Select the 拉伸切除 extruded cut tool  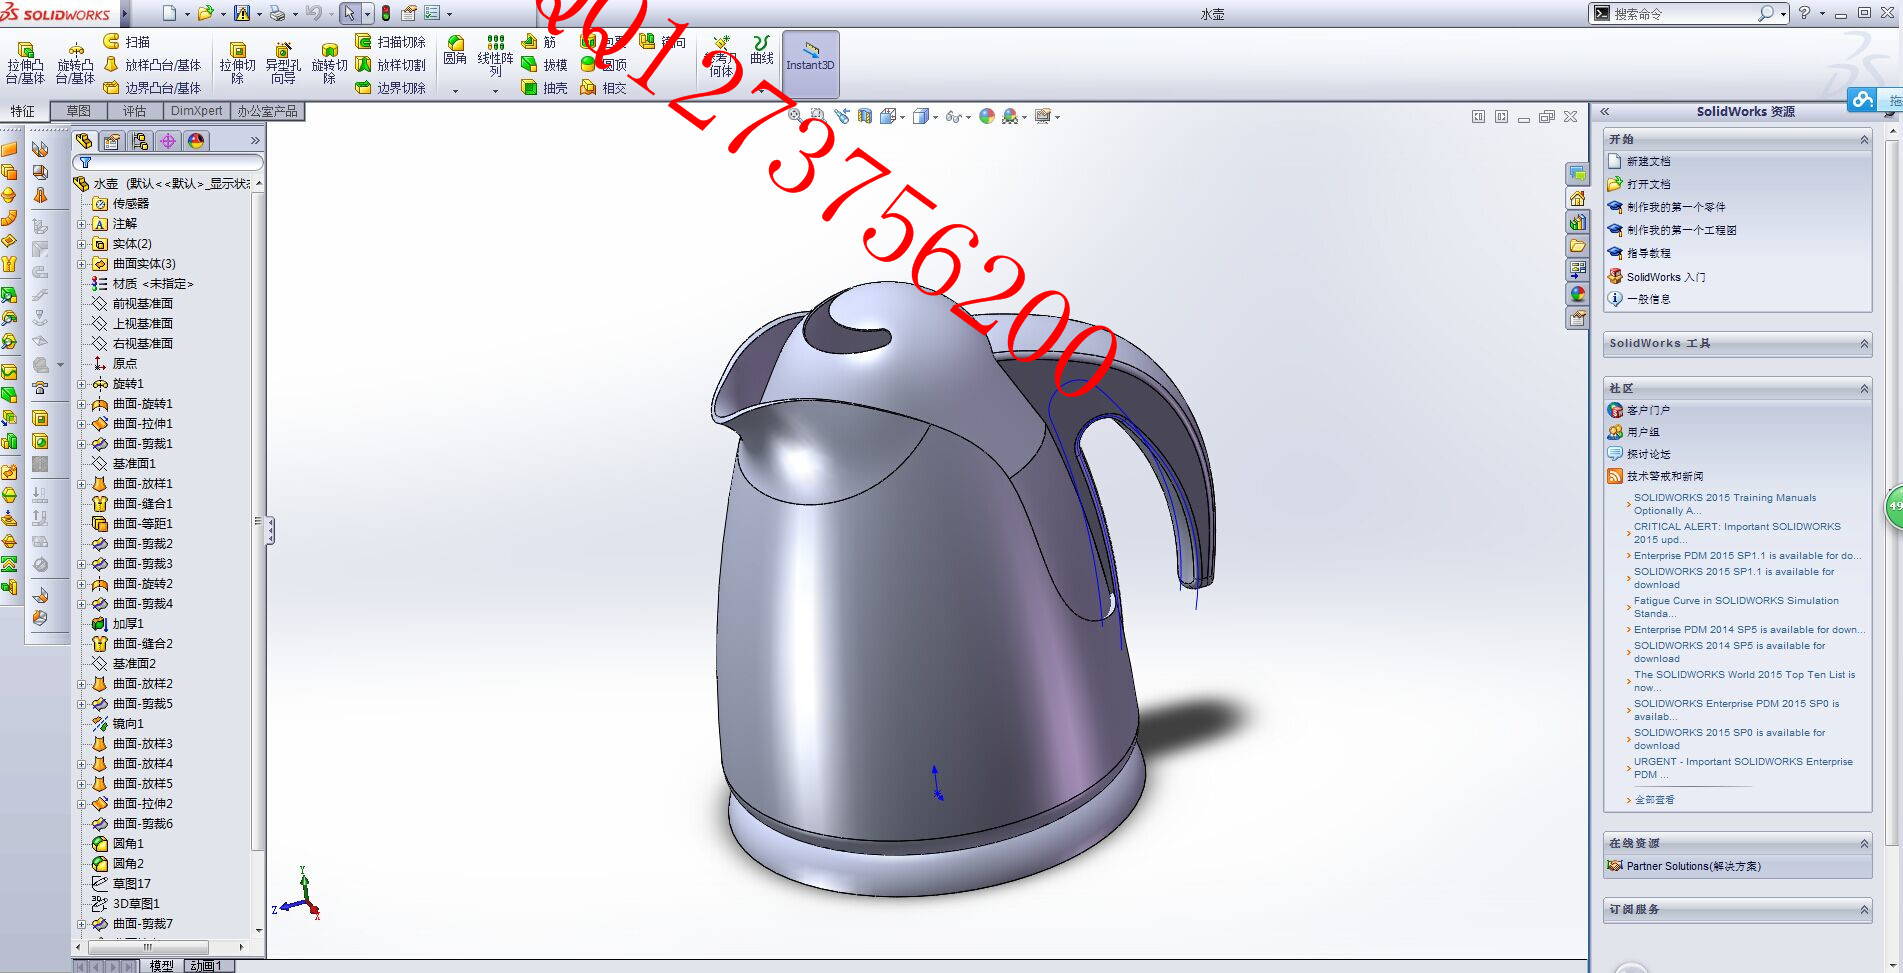(x=237, y=63)
